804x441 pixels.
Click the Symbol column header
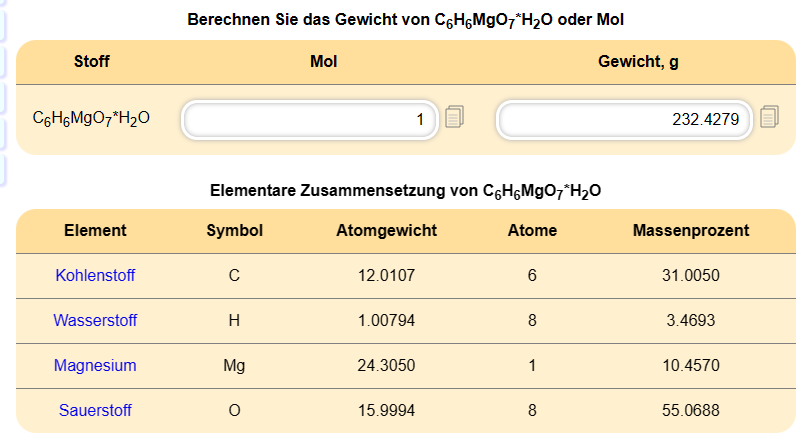click(x=234, y=231)
